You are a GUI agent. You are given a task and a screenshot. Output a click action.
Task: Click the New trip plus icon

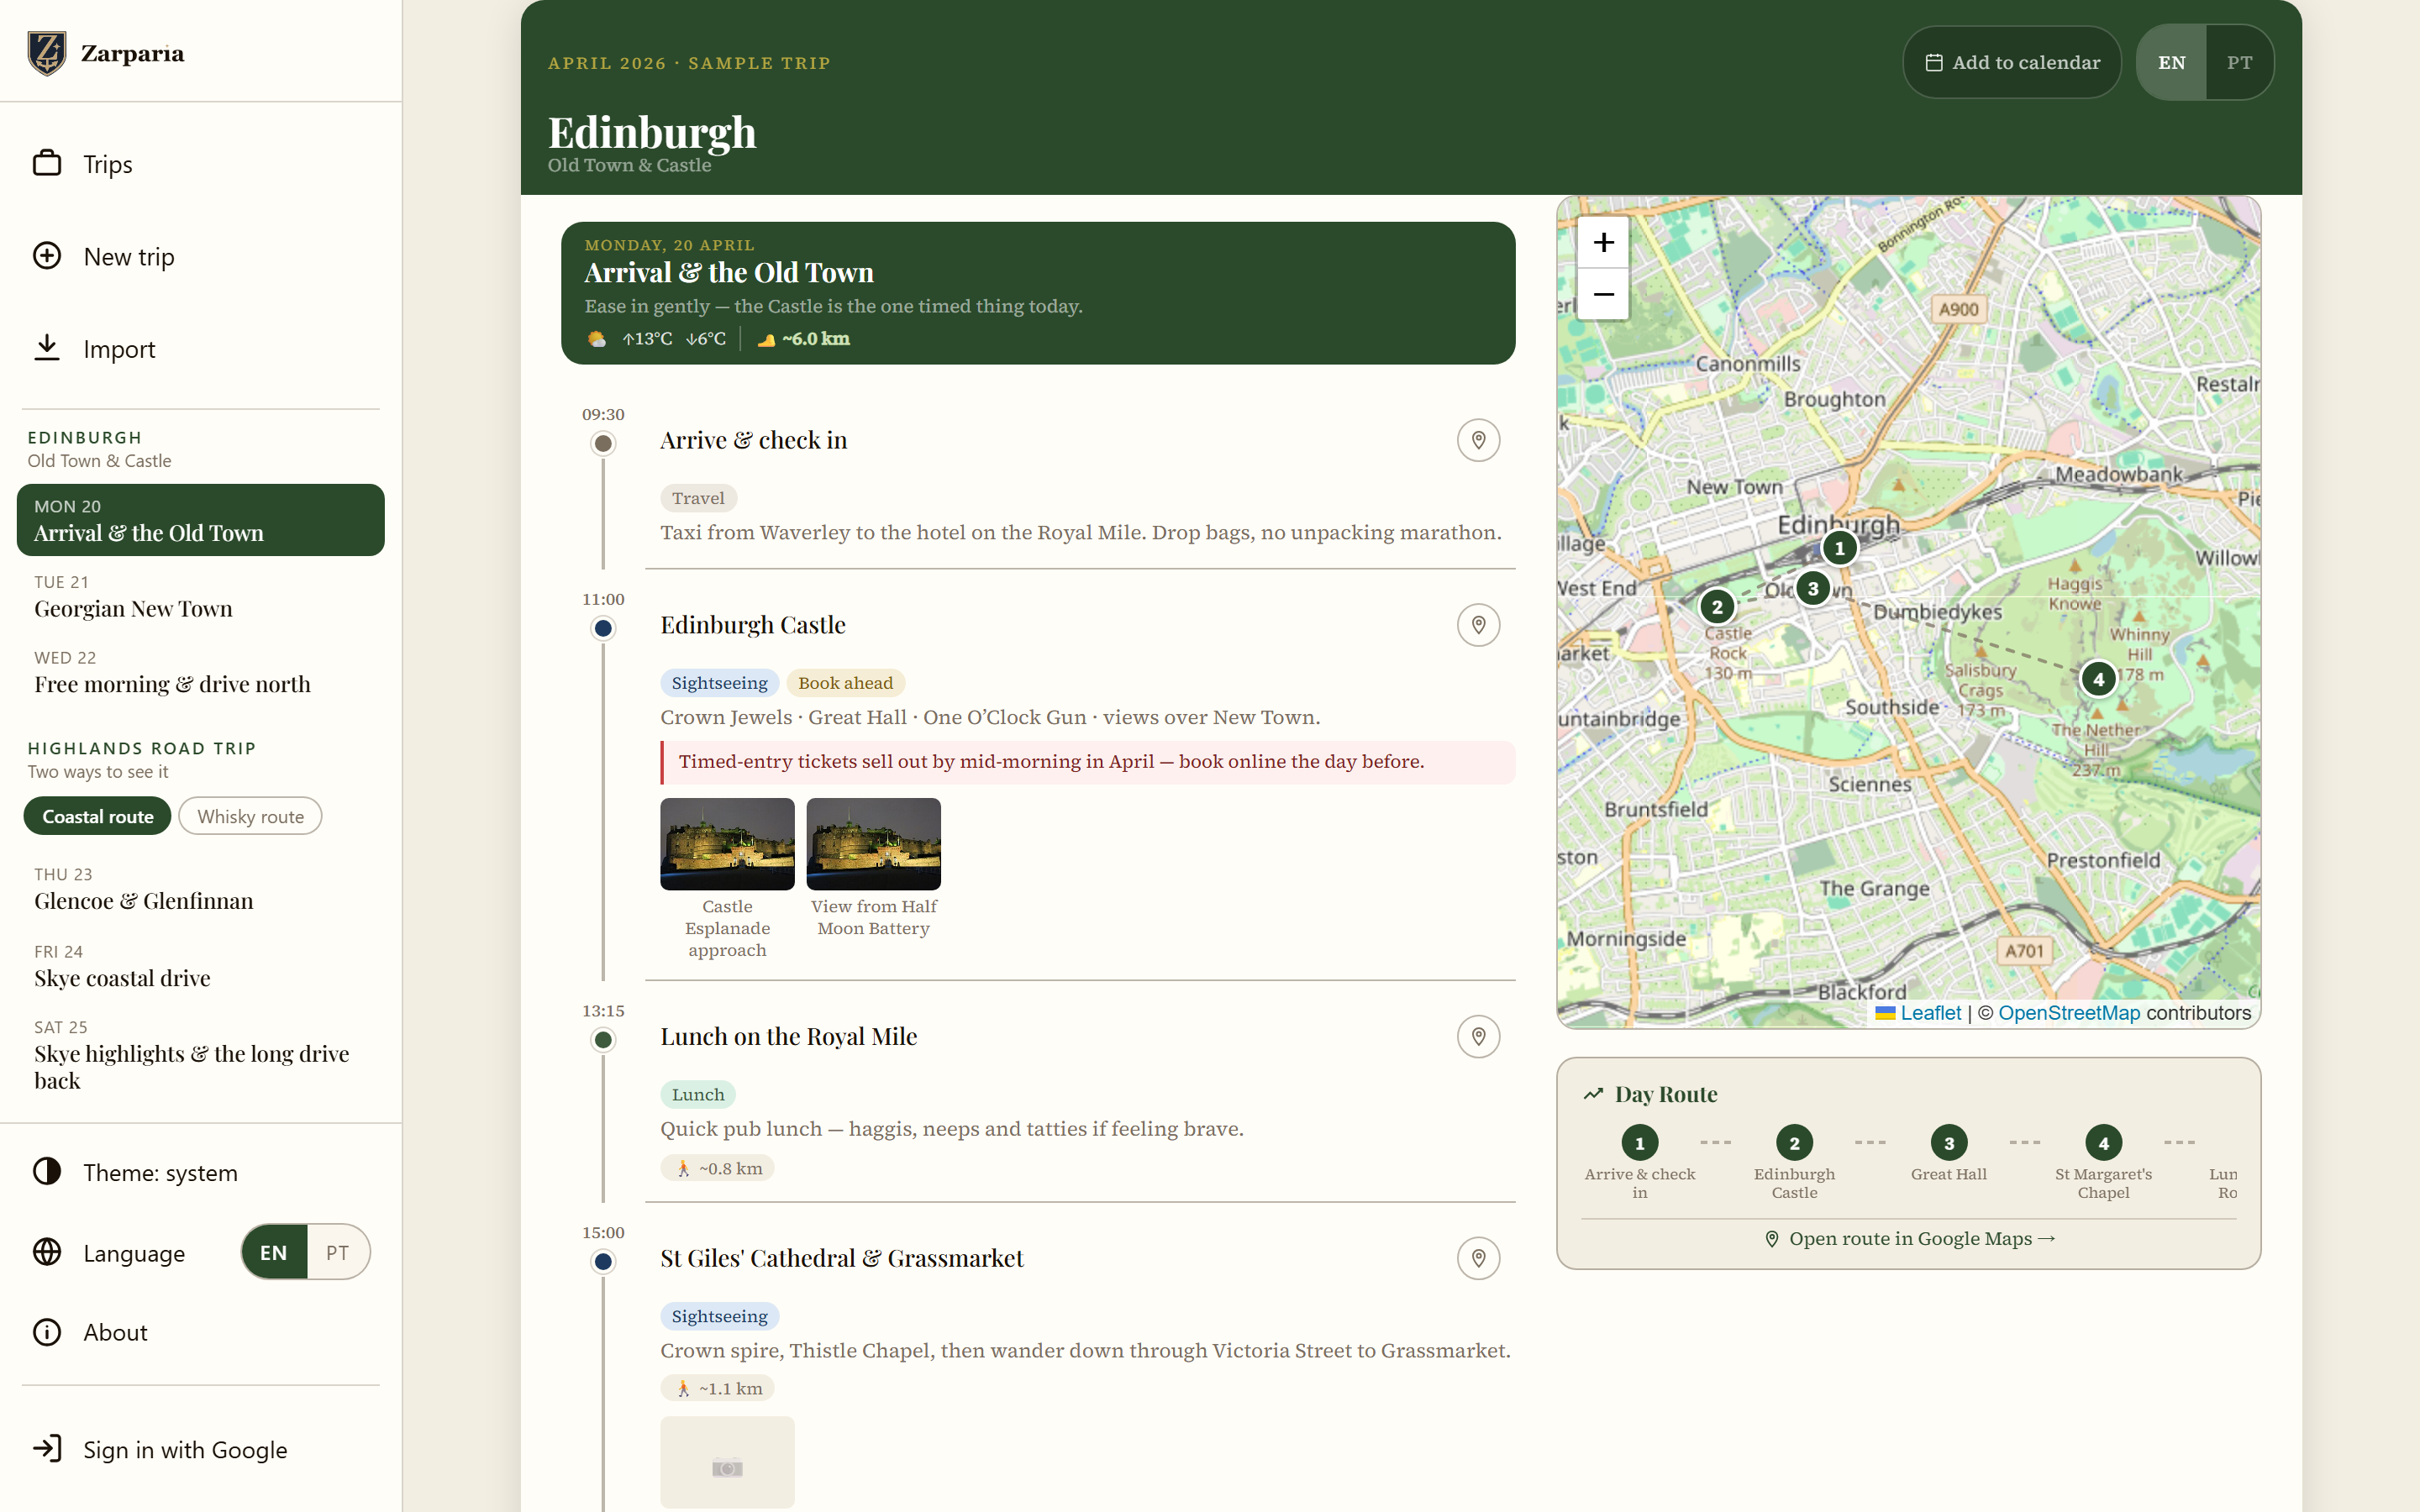(47, 256)
